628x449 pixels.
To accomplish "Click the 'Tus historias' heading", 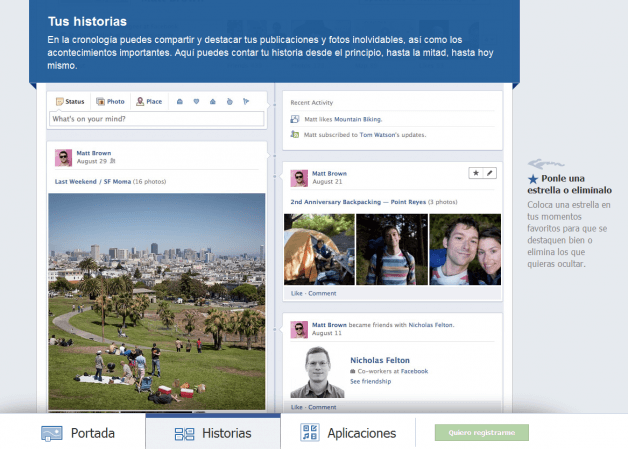I will pos(87,21).
